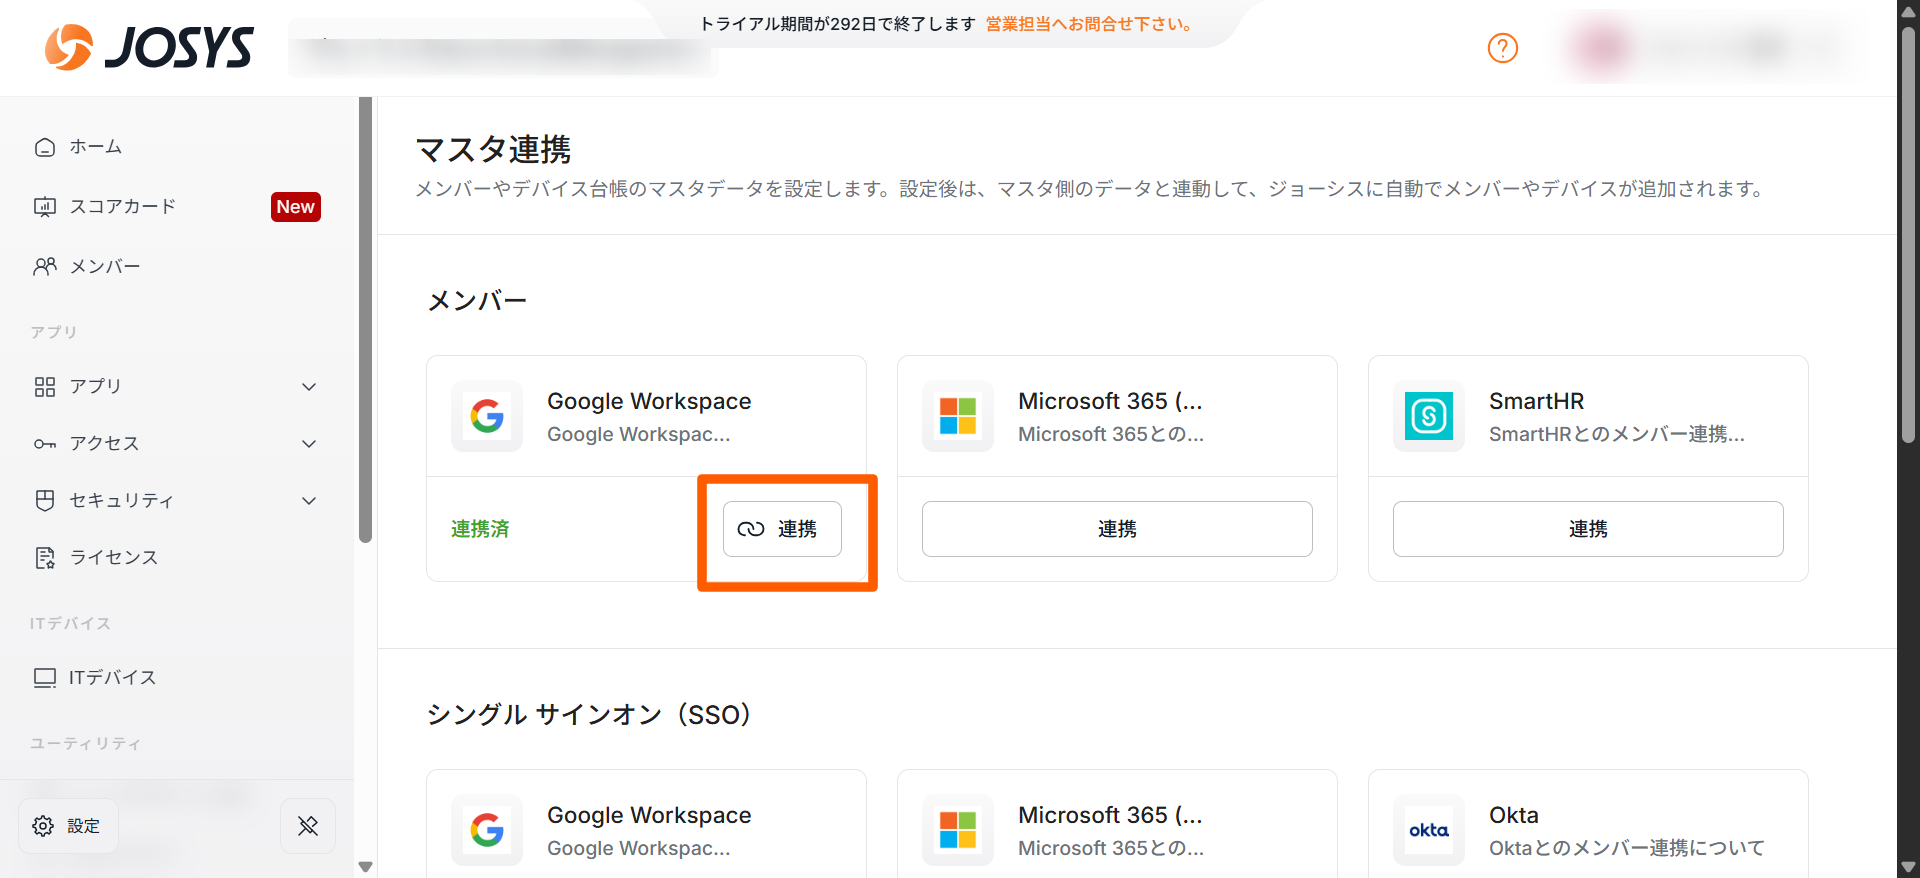Click the Google Workspace icon in the SSO section
The width and height of the screenshot is (1920, 878).
(x=487, y=830)
